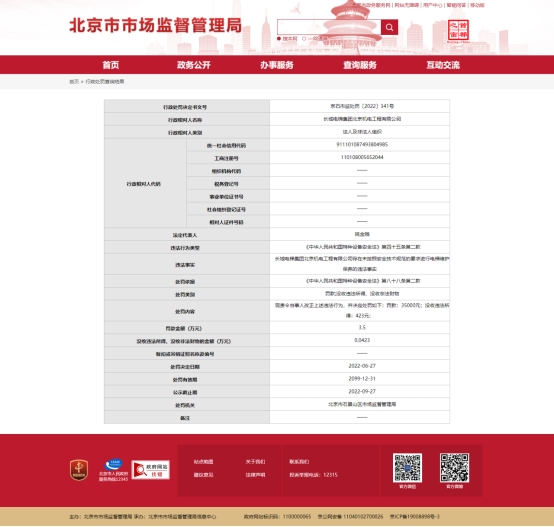Open 联系我们 footer link
The width and height of the screenshot is (554, 527).
[x=299, y=462]
